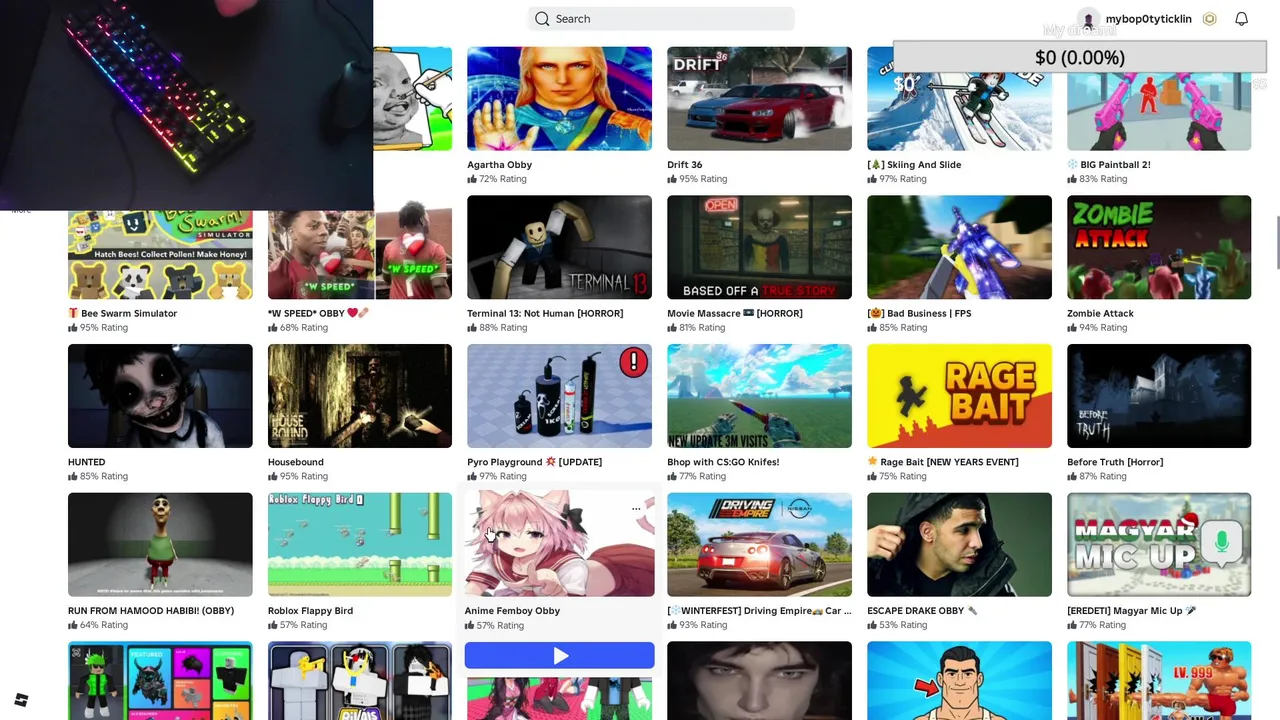The image size is (1280, 720).
Task: Open mybop0tyticklin username link
Action: [1148, 19]
